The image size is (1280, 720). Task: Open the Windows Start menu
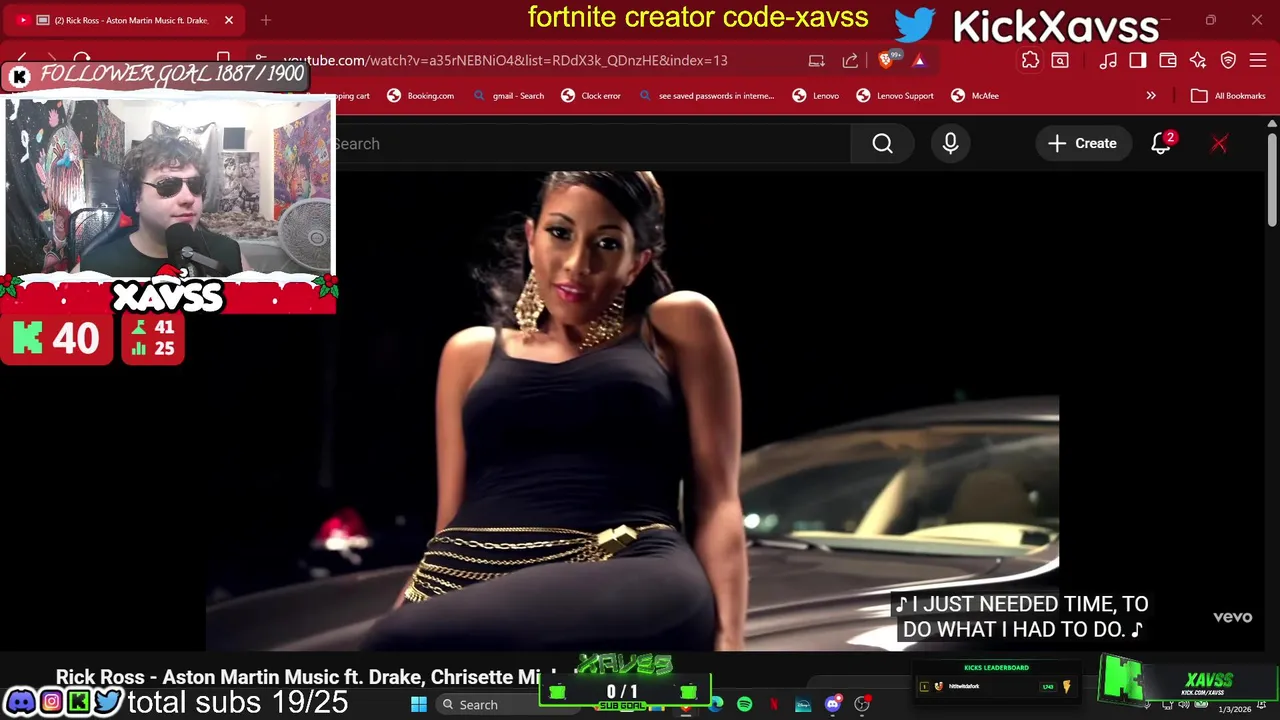pos(419,705)
